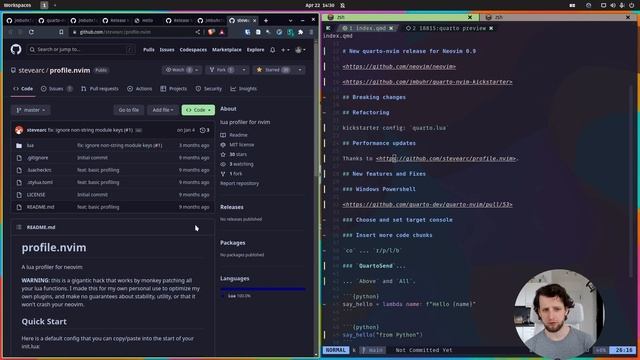Image resolution: width=640 pixels, height=360 pixels.
Task: Open Codespaces in the GitHub header
Action: (193, 50)
